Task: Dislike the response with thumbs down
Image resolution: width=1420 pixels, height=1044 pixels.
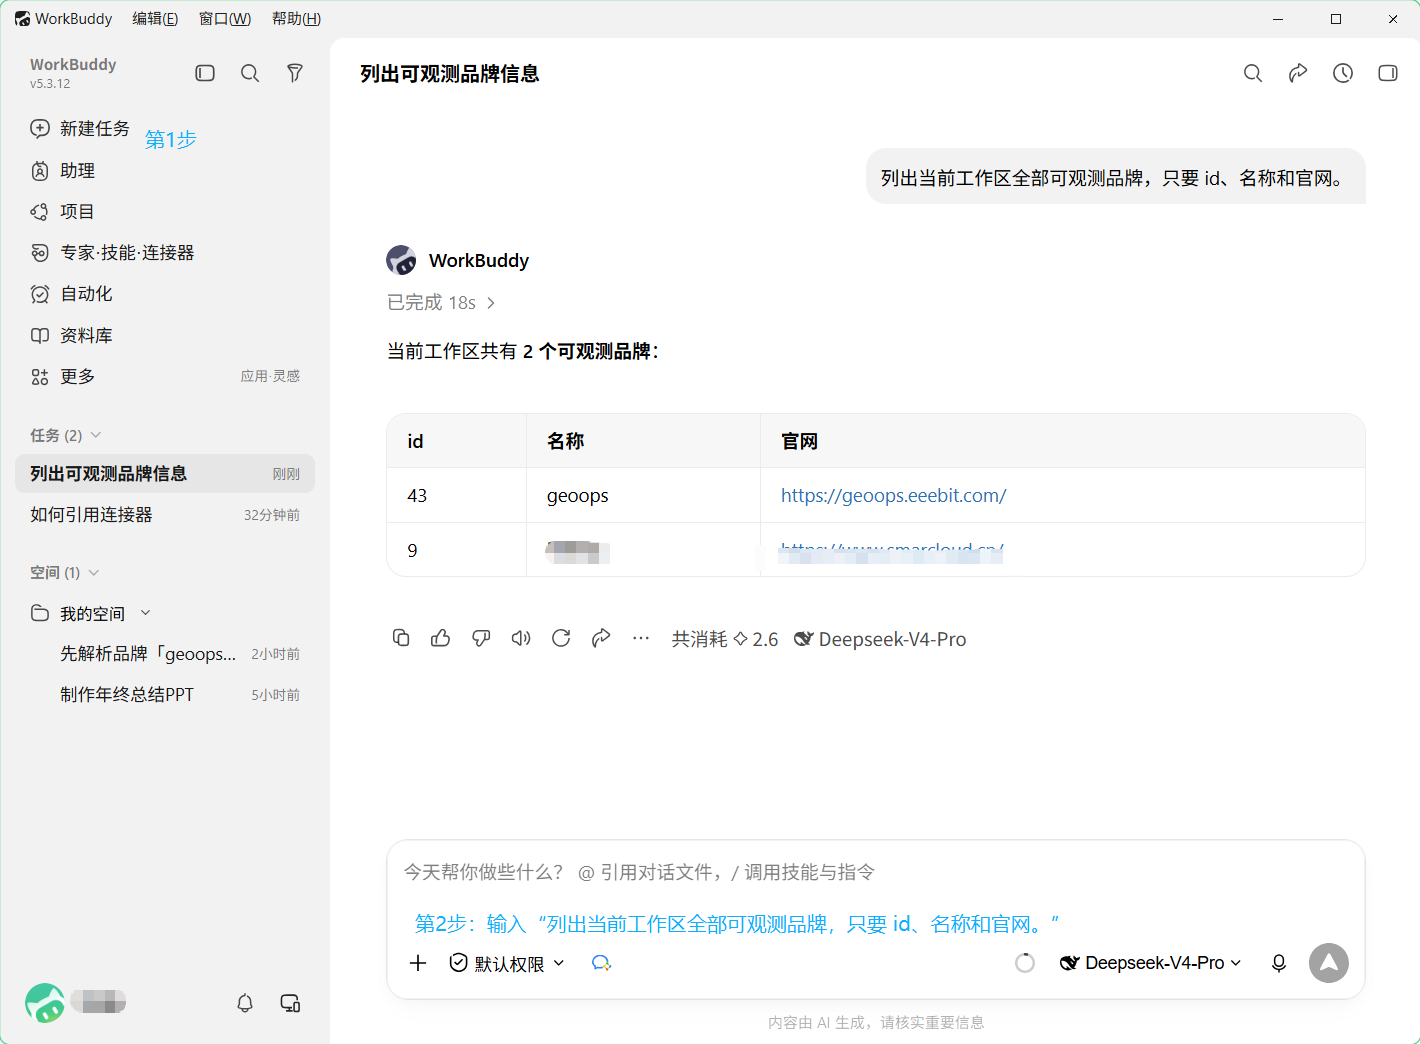Action: coord(481,638)
